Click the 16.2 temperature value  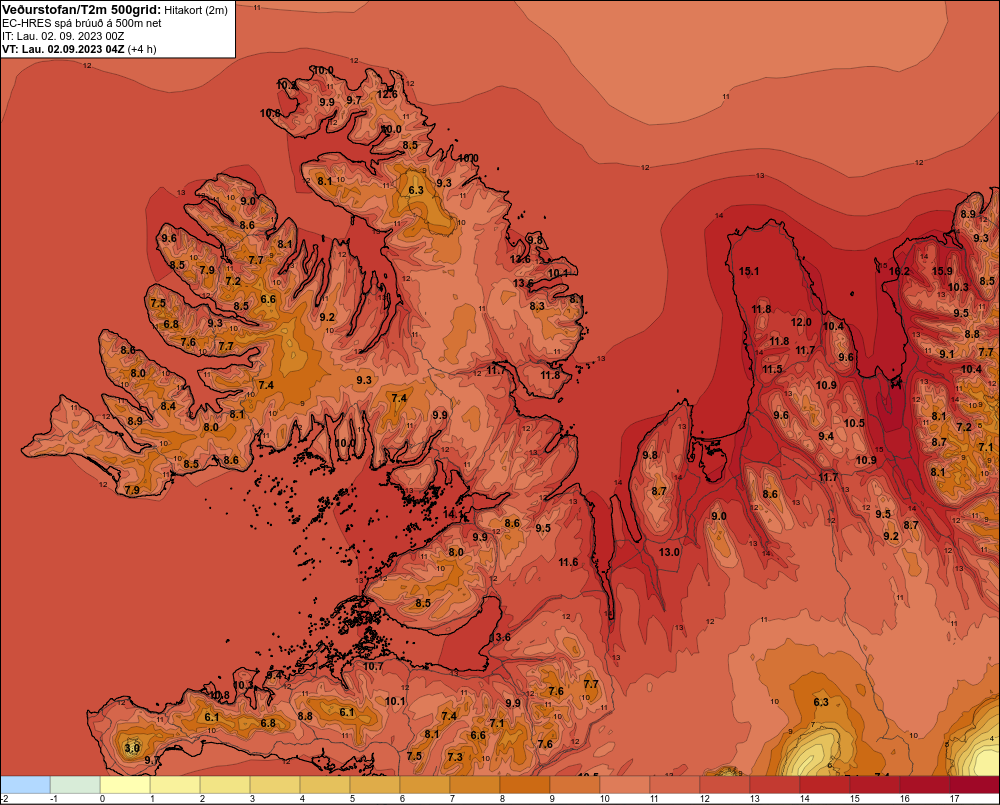click(899, 271)
